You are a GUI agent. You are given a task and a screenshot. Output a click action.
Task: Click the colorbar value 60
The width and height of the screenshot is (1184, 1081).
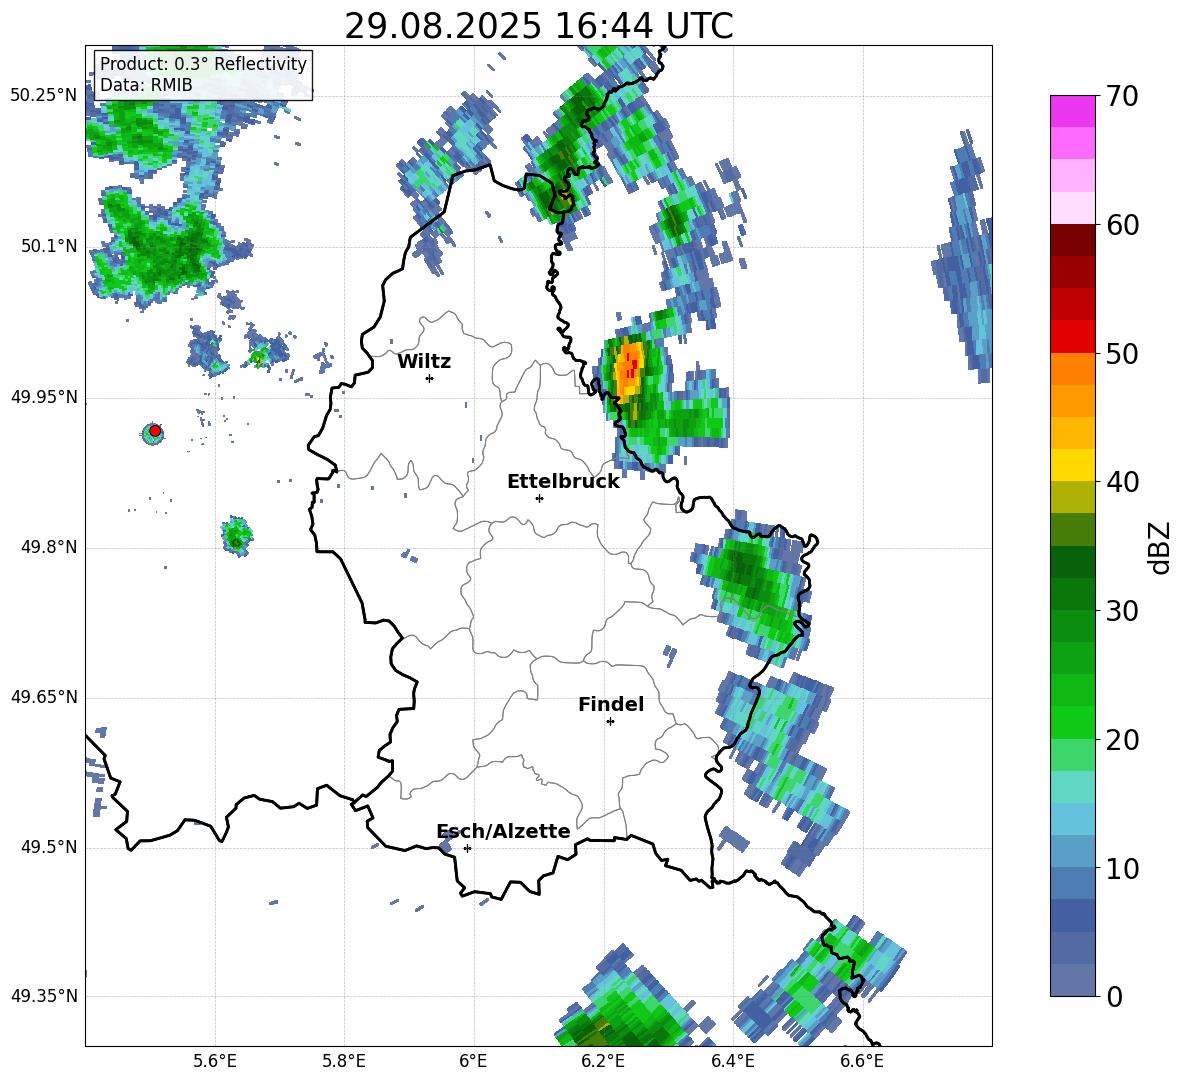pyautogui.click(x=1122, y=225)
